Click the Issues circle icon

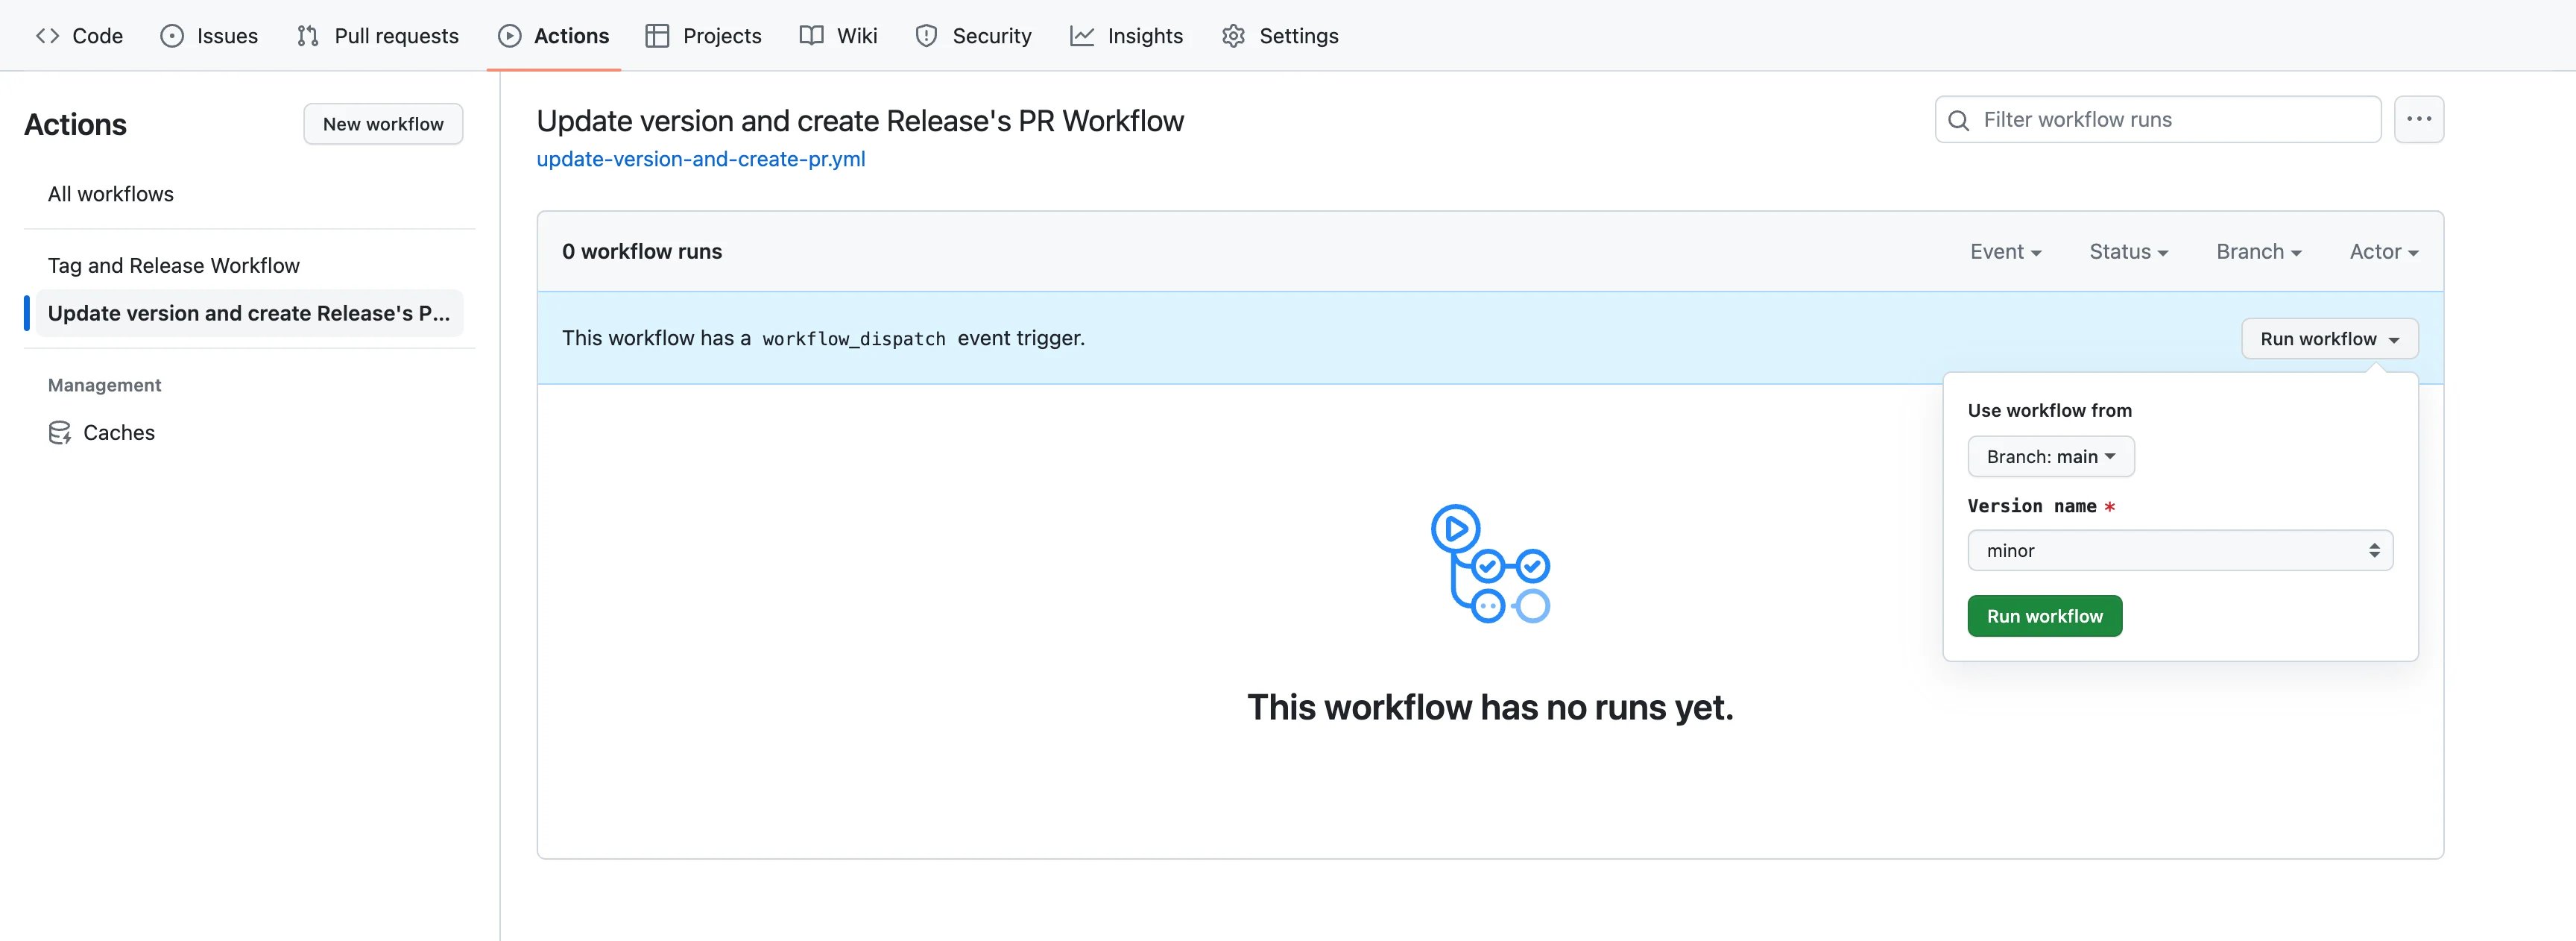(172, 36)
